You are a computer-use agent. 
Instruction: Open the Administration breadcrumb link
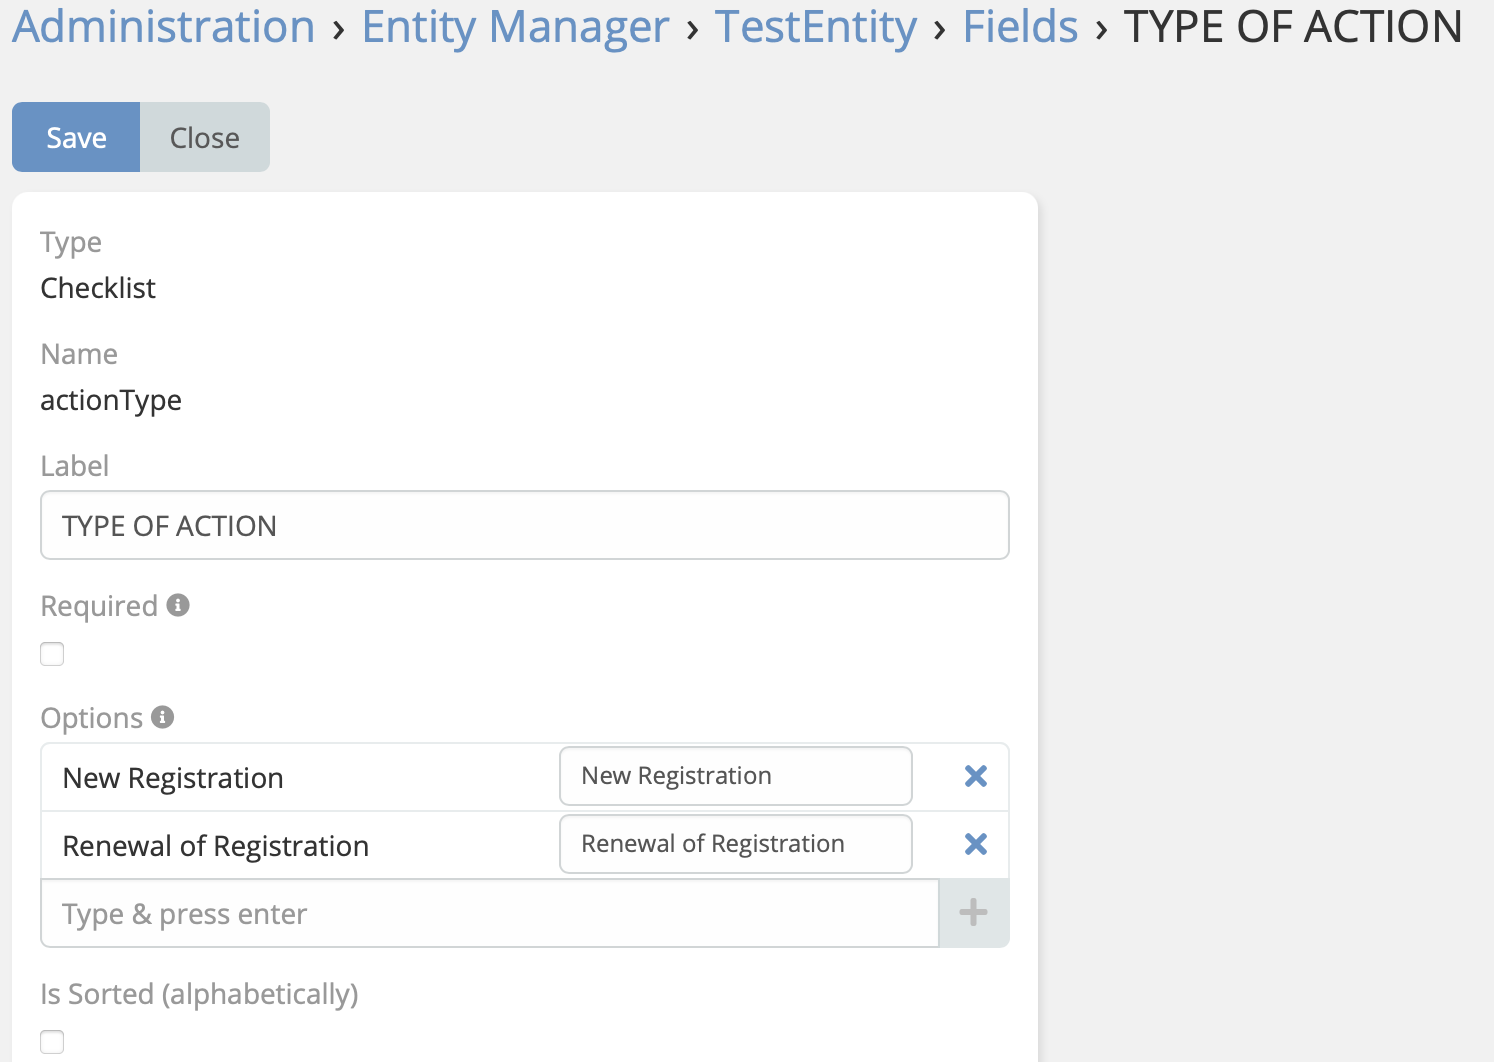click(x=162, y=26)
